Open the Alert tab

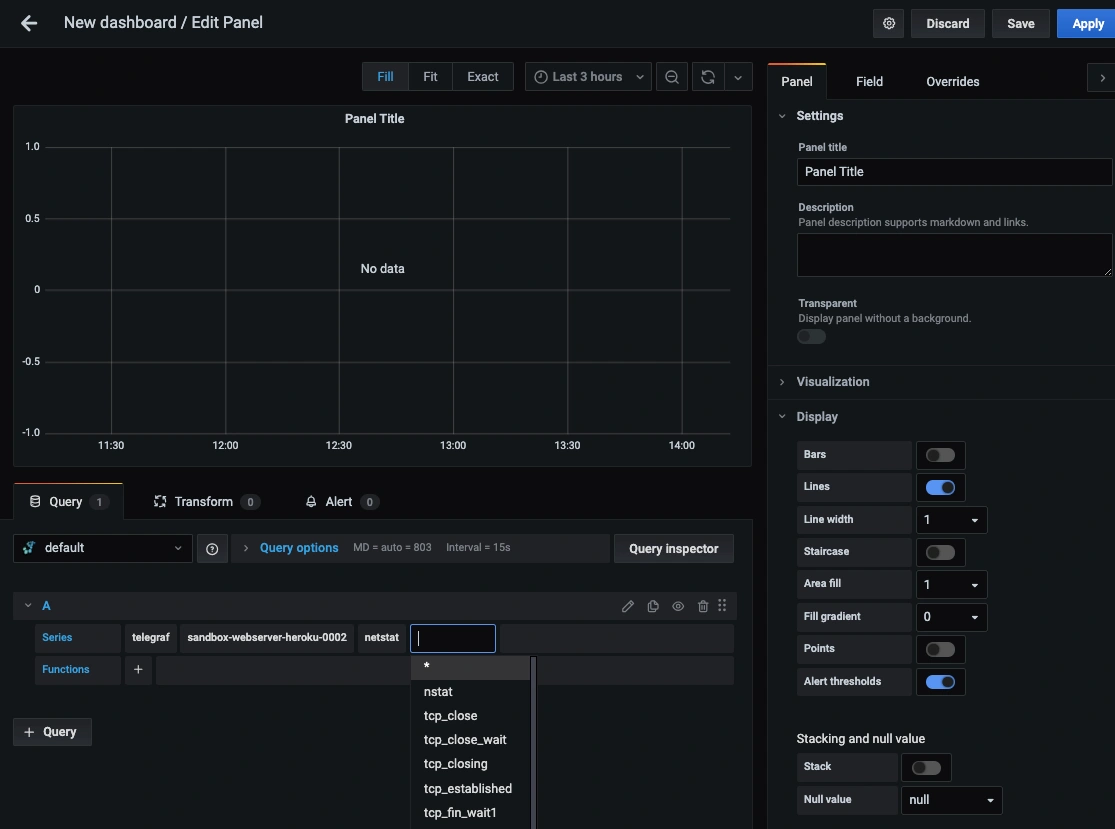[x=341, y=502]
